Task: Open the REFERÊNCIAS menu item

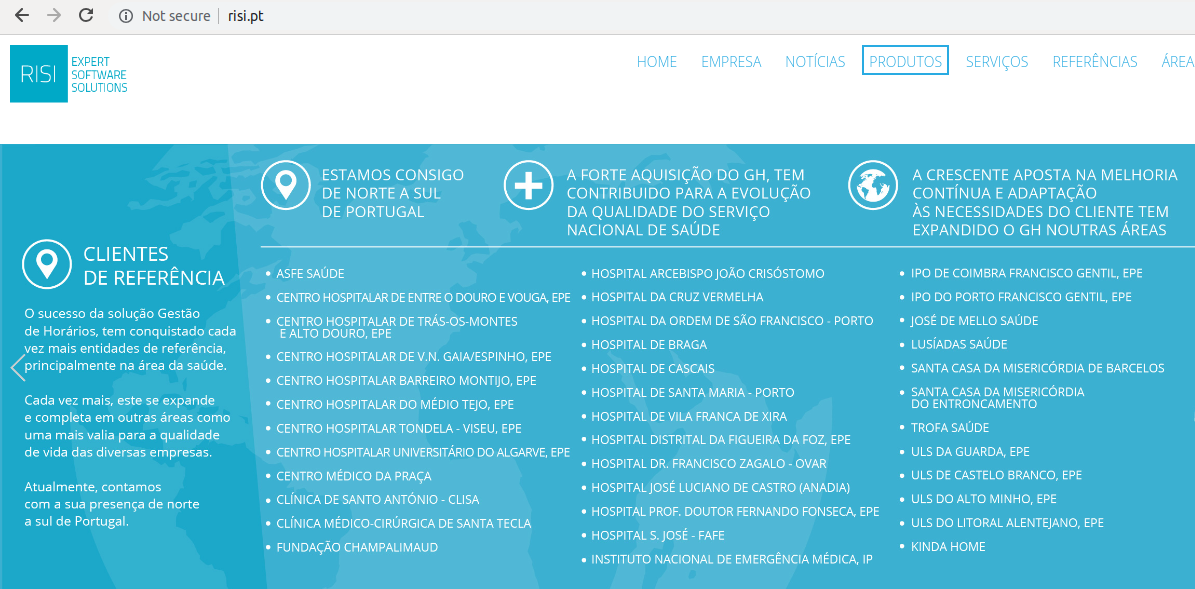Action: click(1094, 62)
